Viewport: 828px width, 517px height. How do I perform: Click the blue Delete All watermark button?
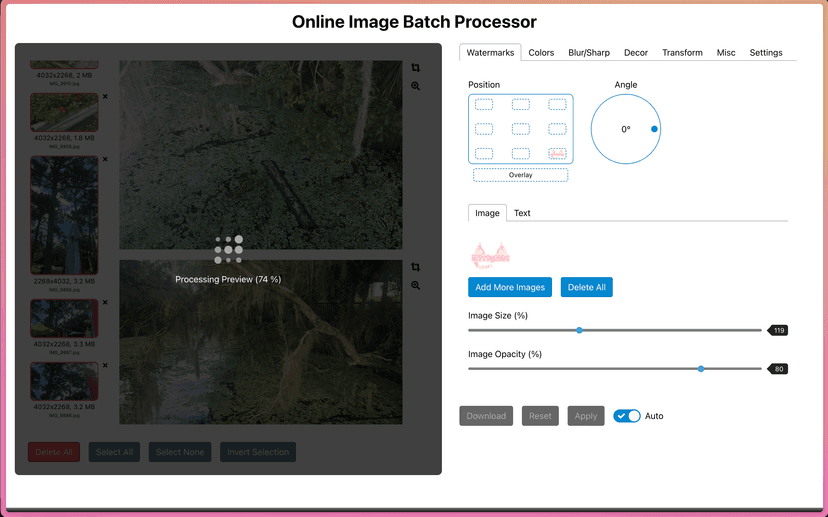point(586,287)
